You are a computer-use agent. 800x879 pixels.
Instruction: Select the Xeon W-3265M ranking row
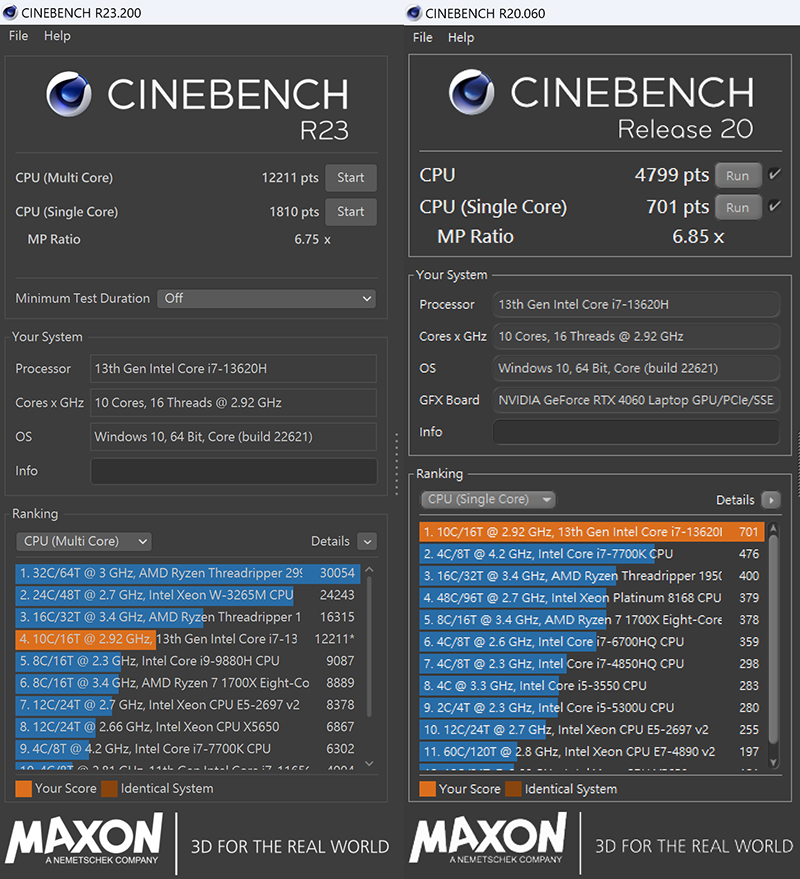[x=188, y=595]
